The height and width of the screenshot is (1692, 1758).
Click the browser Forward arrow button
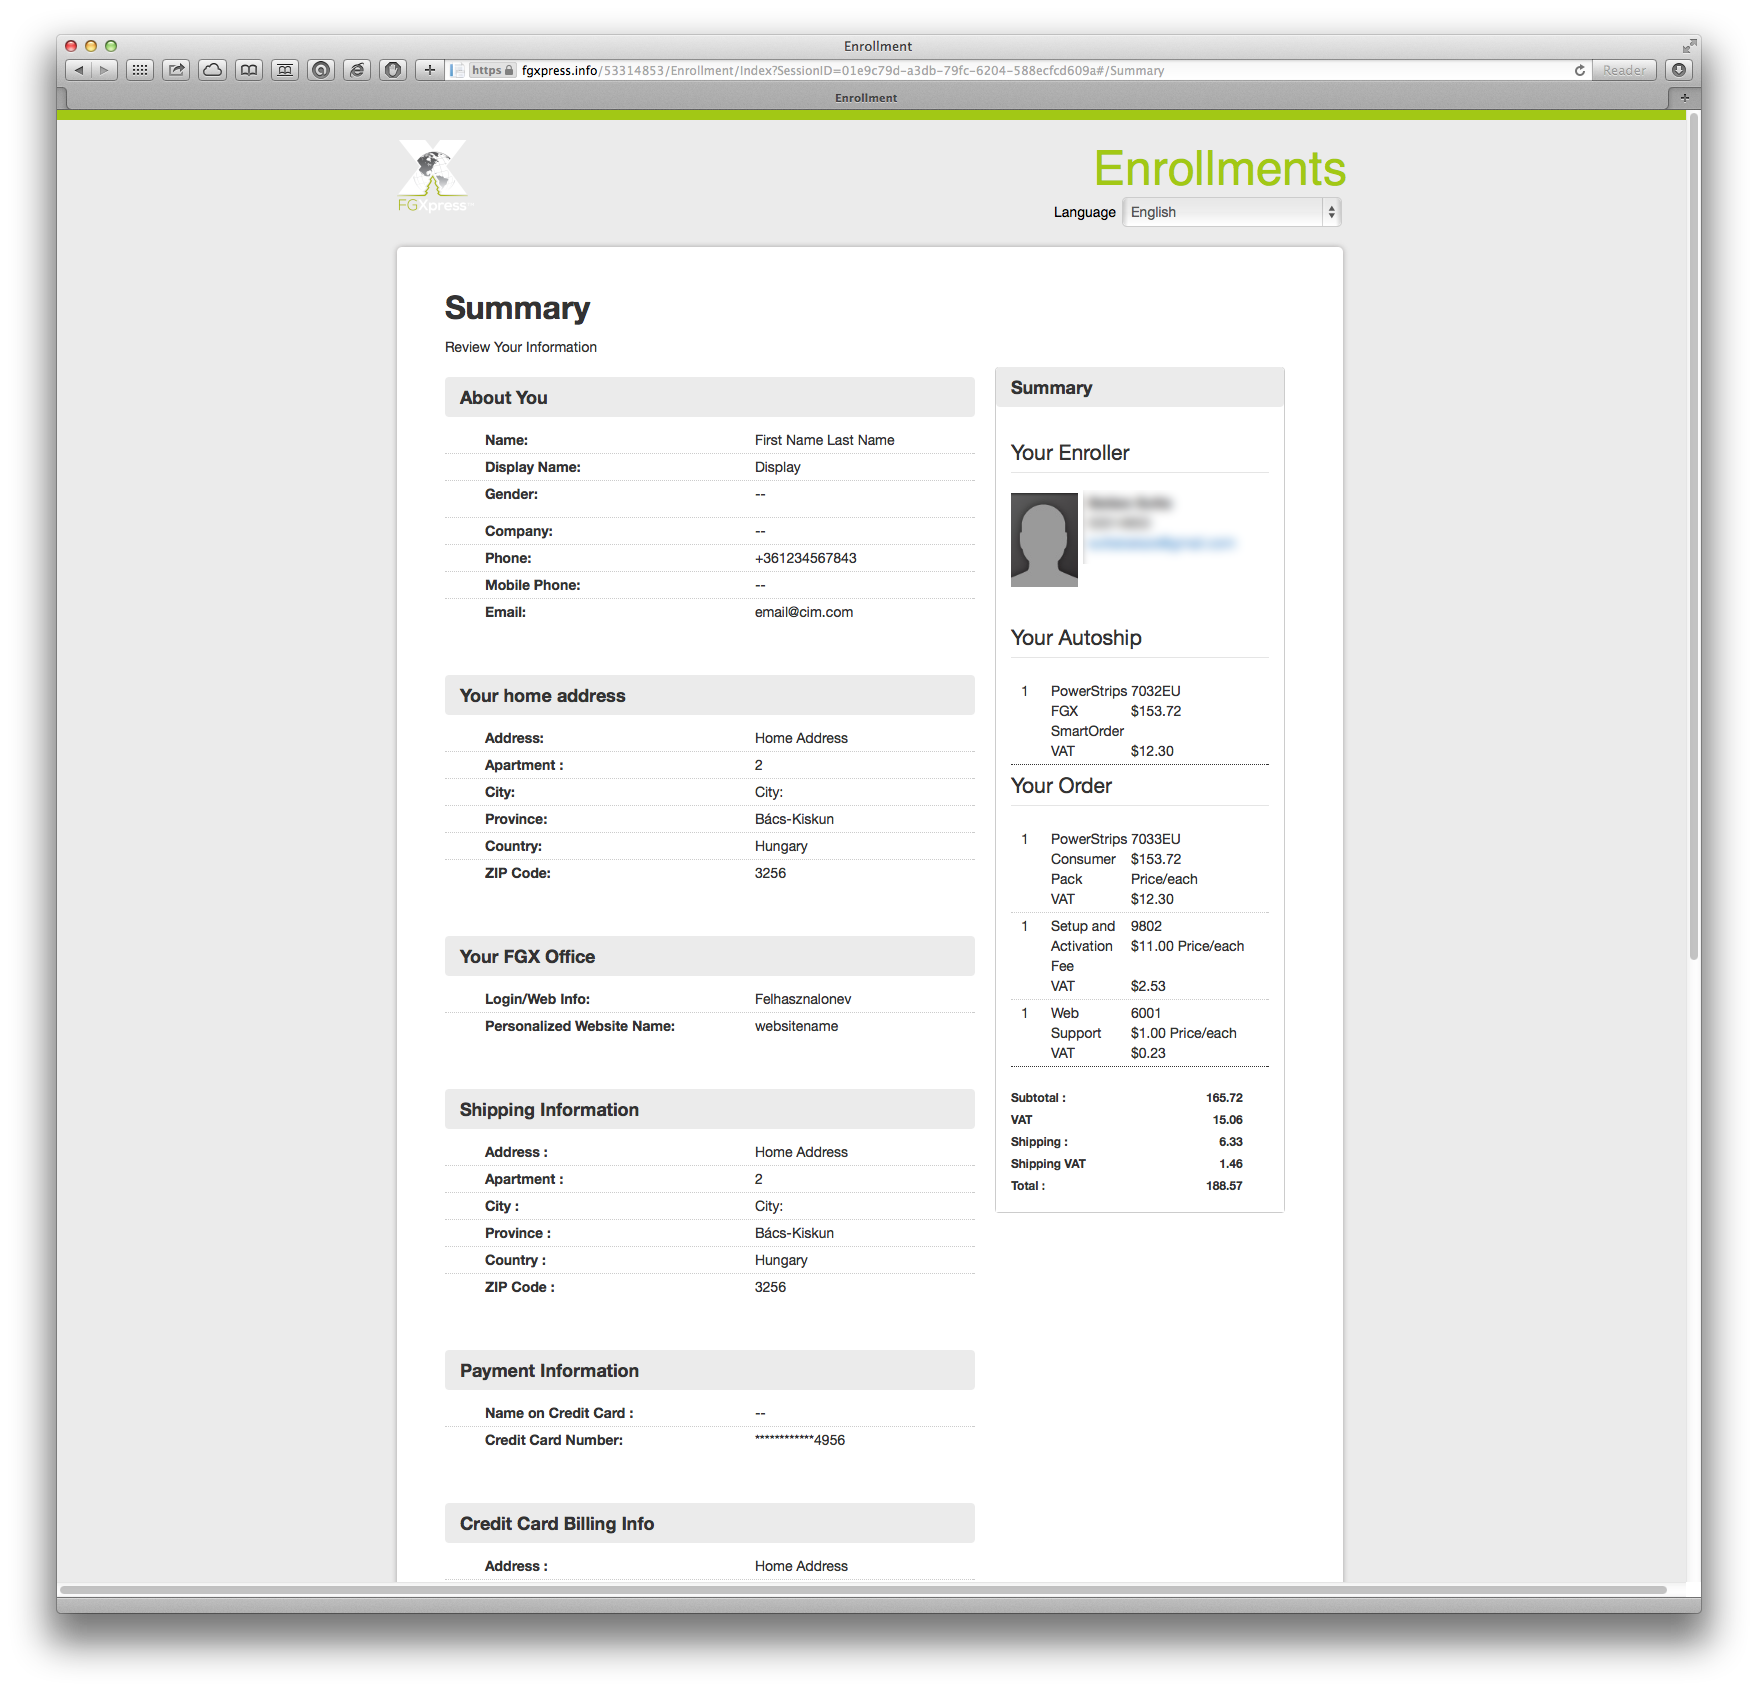pyautogui.click(x=104, y=70)
